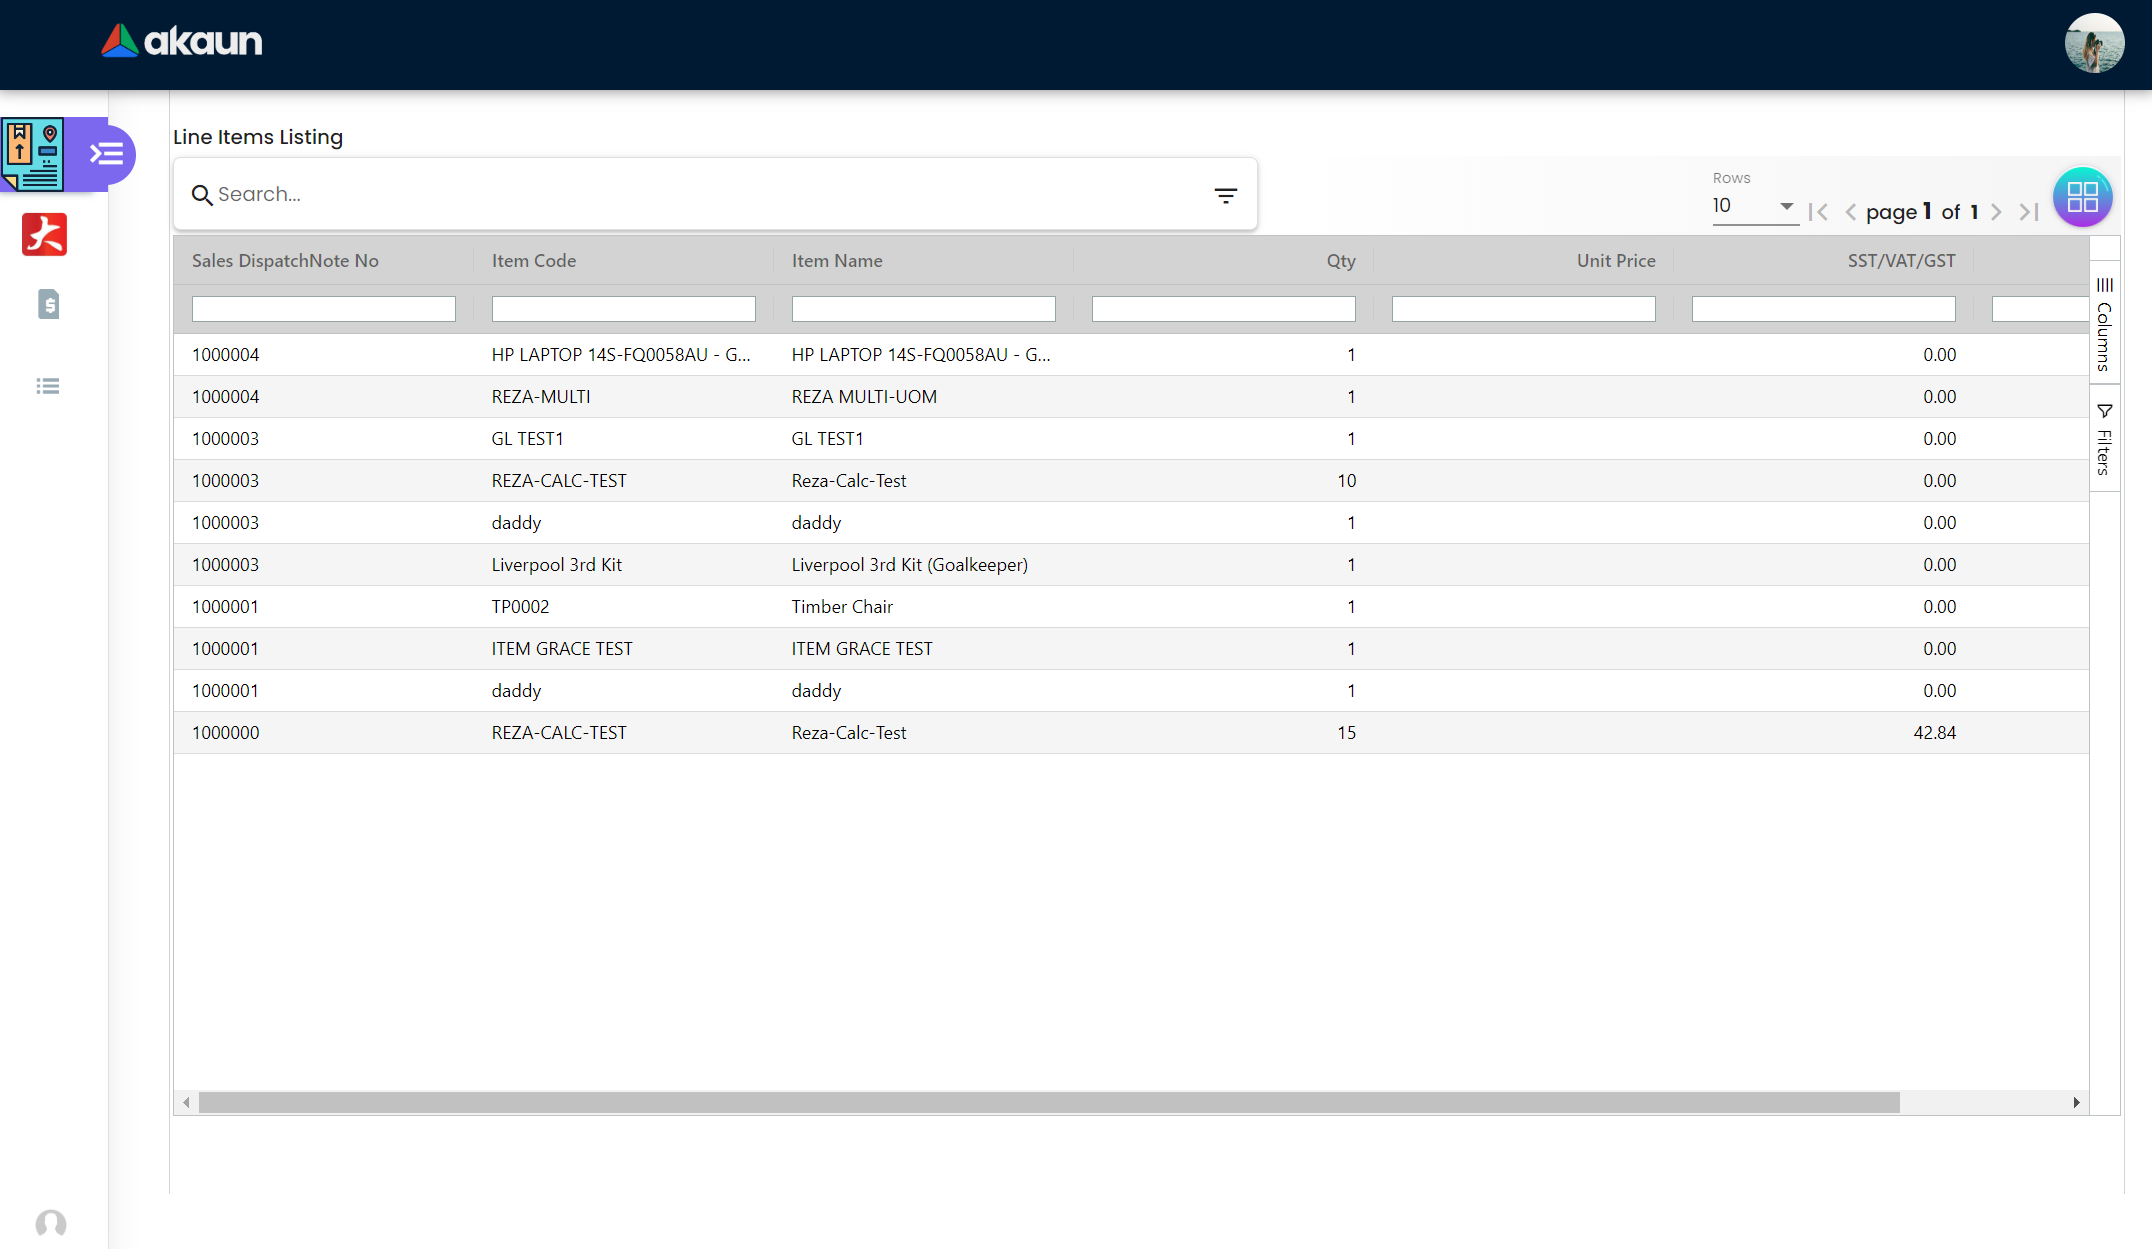The width and height of the screenshot is (2152, 1249).
Task: Click the Search input field
Action: 700,195
